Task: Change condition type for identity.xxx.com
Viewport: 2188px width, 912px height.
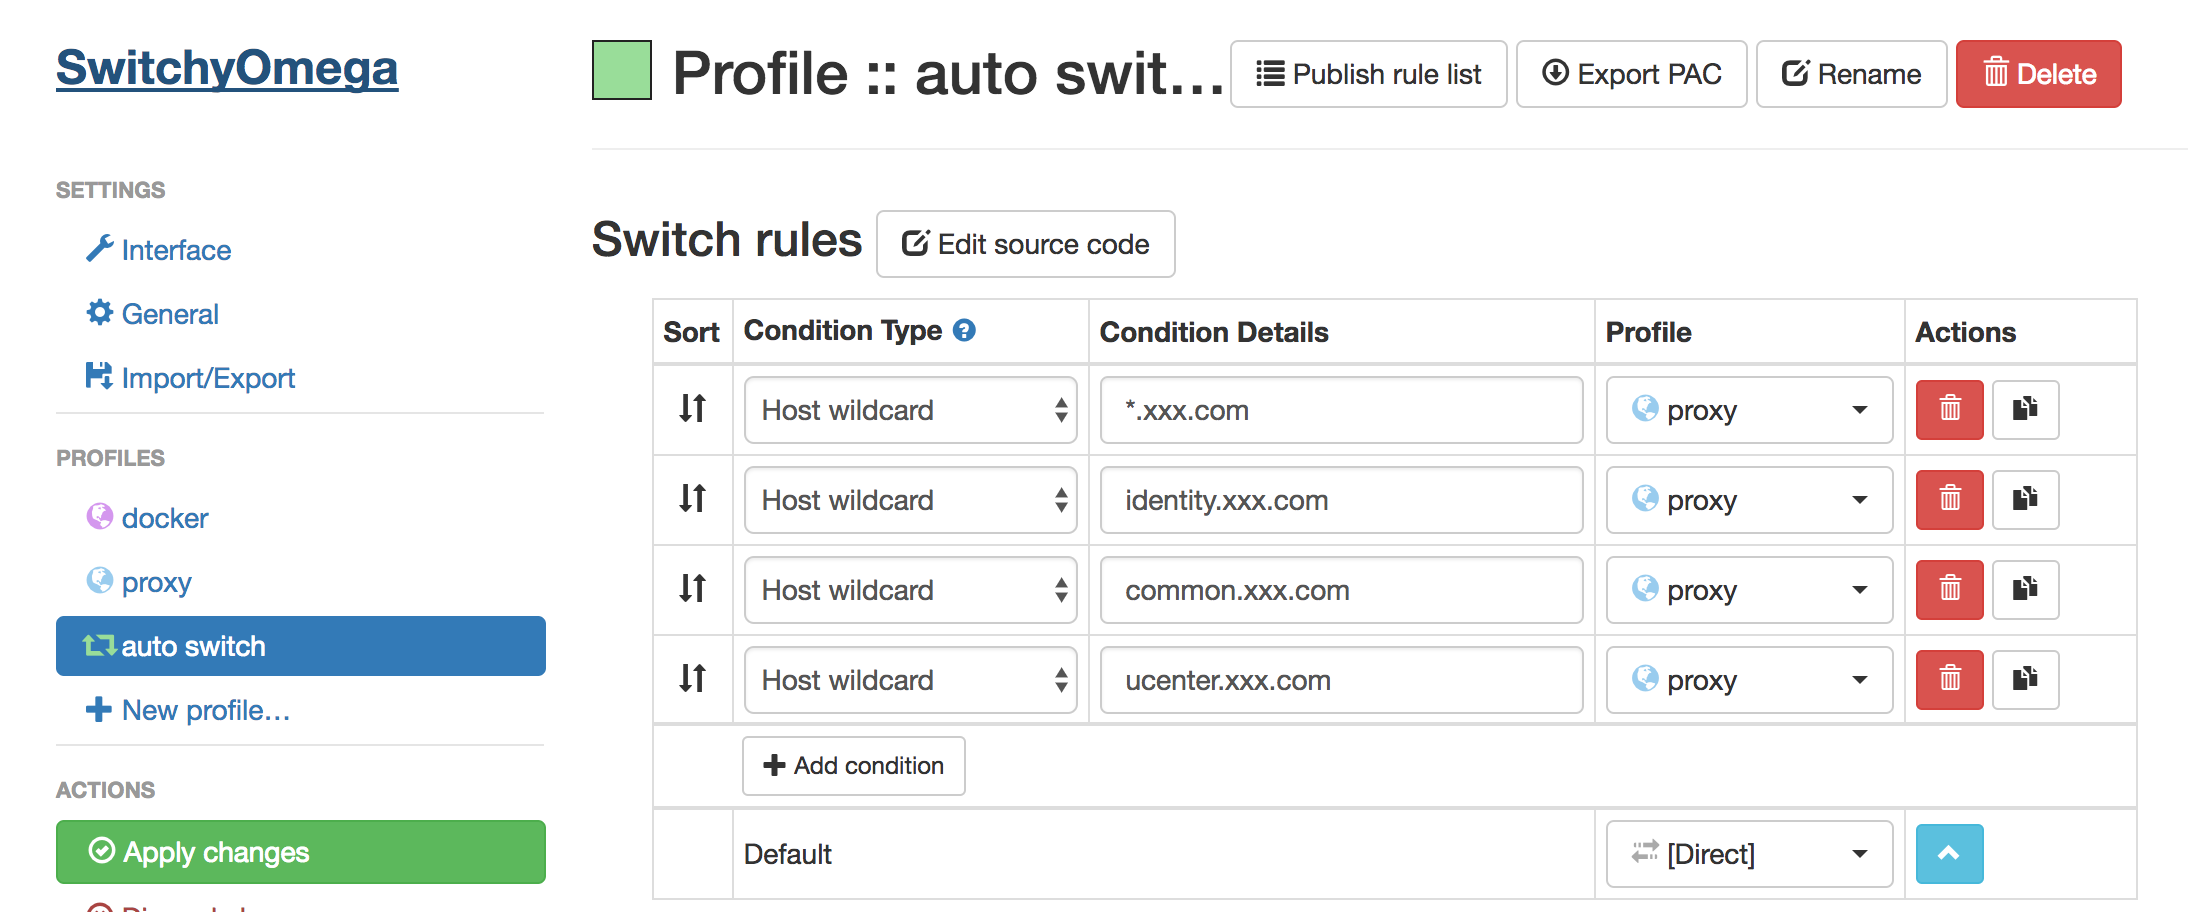Action: [x=910, y=500]
